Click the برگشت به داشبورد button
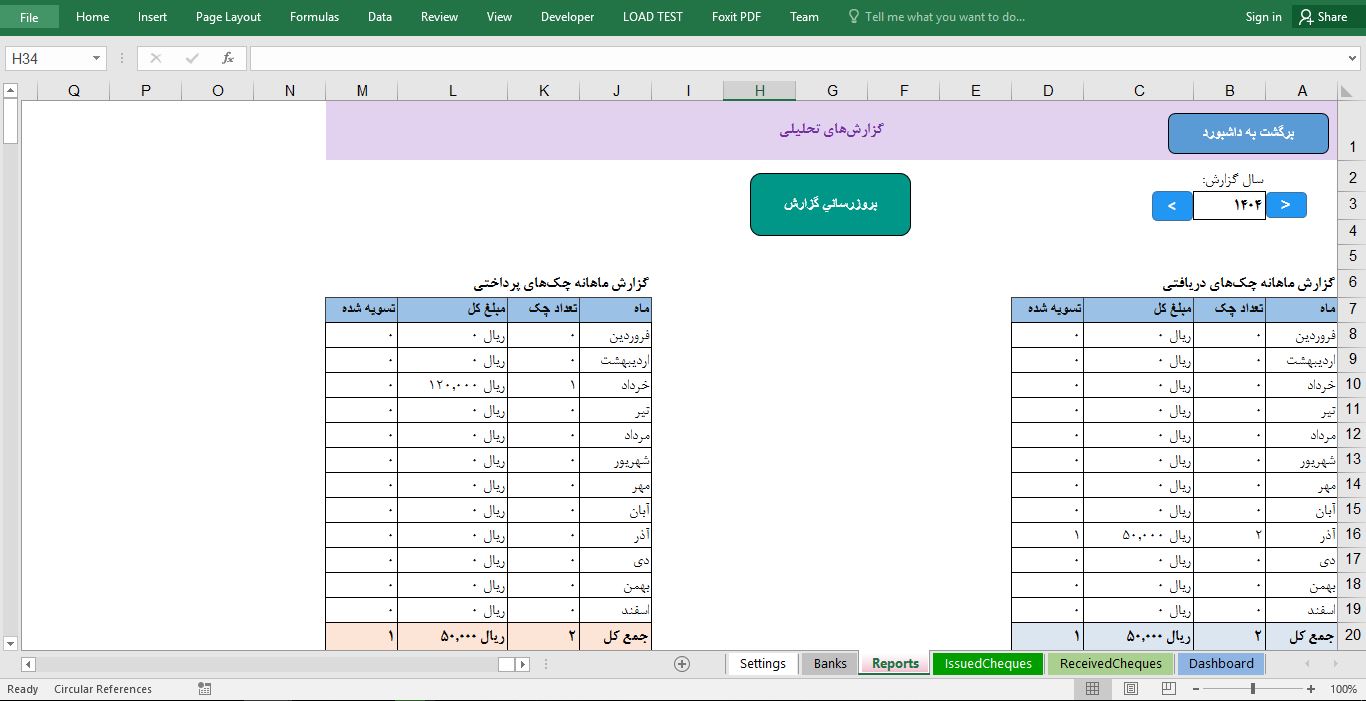The image size is (1366, 701). 1247,133
